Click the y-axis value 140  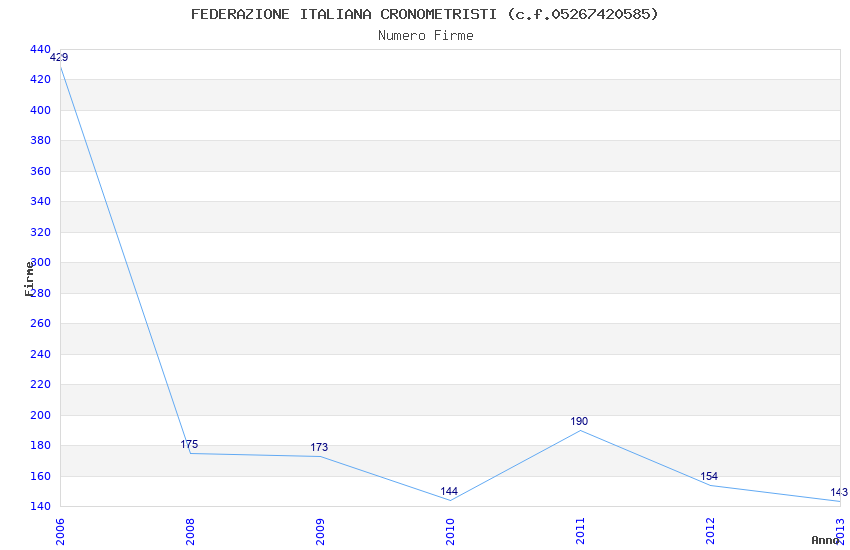coord(41,506)
